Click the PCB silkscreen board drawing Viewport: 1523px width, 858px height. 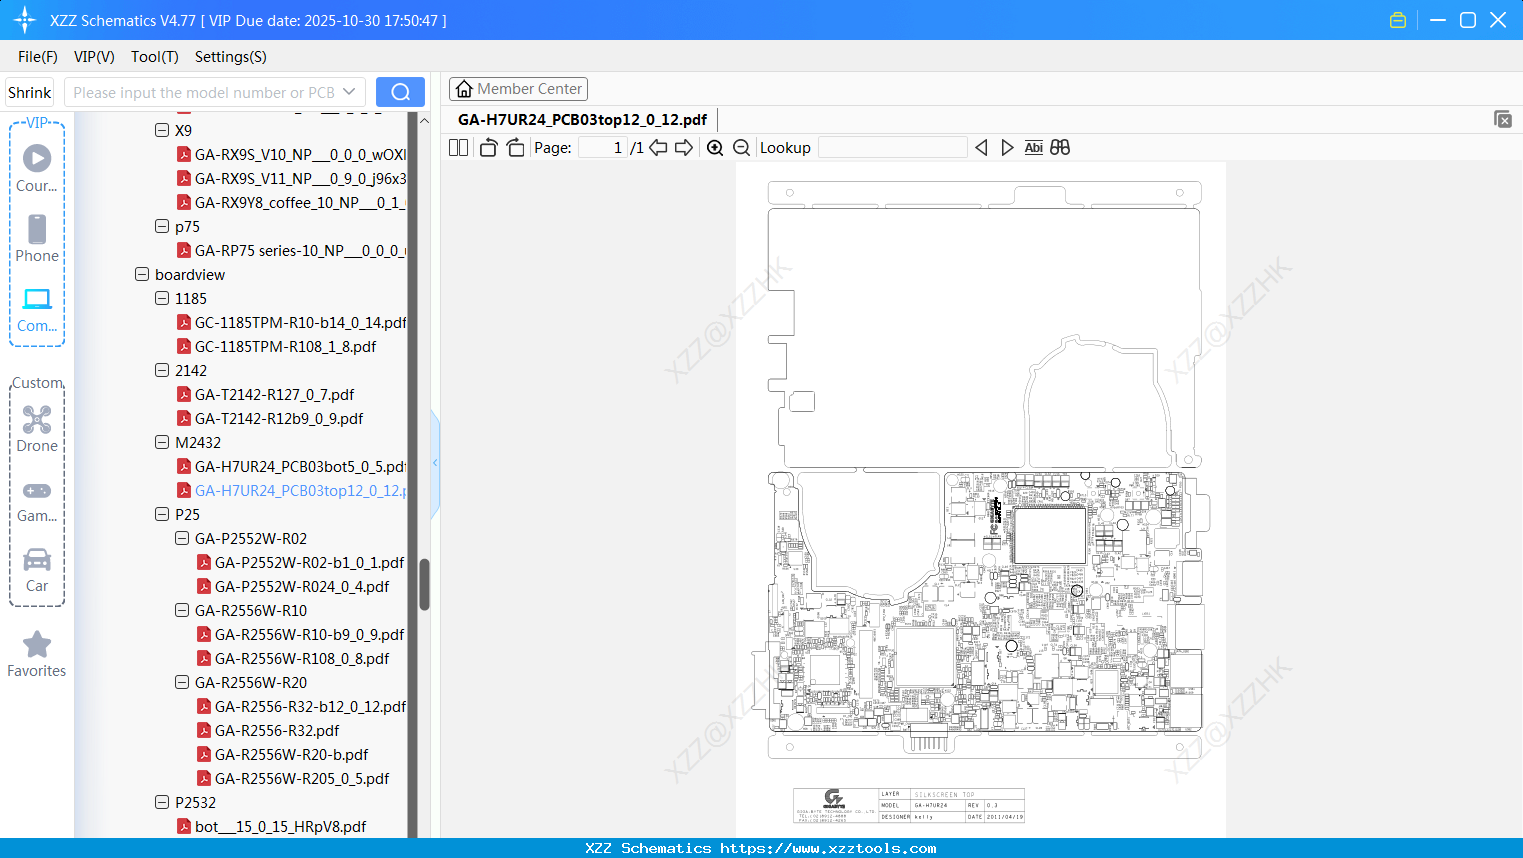pos(981,500)
